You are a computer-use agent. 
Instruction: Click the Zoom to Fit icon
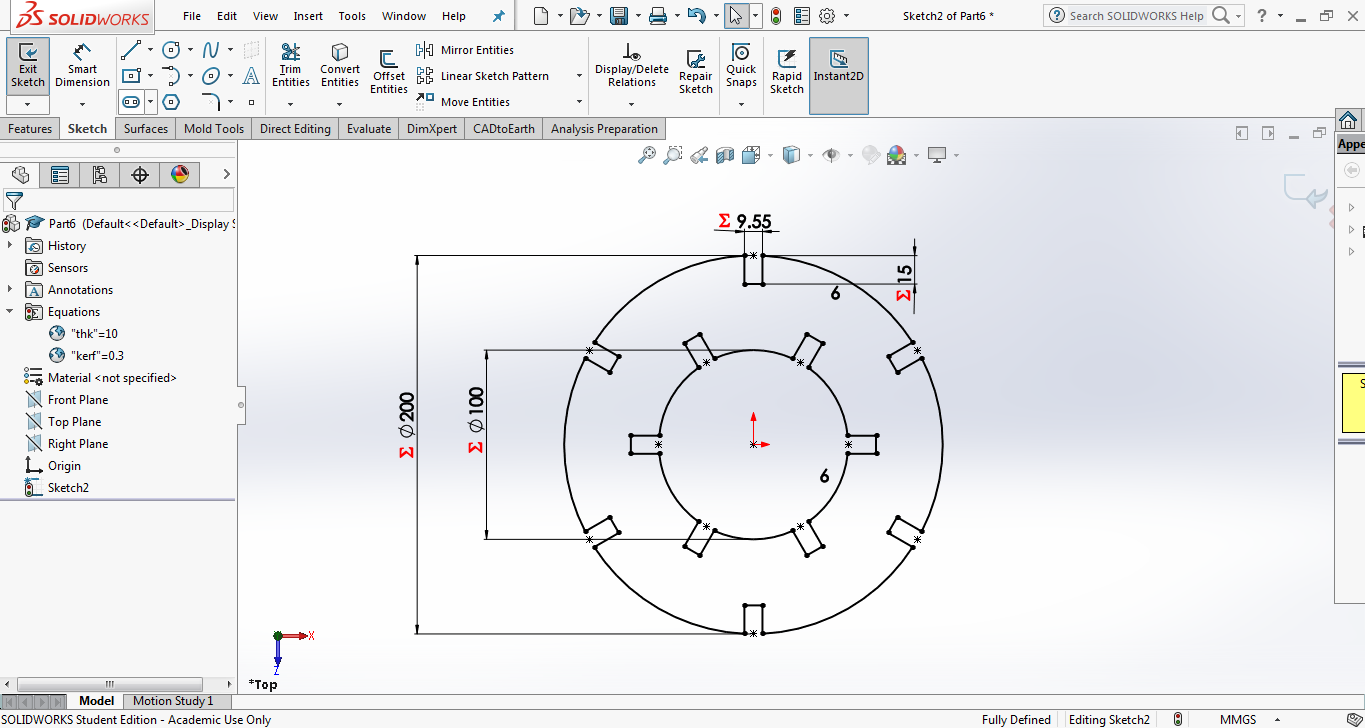coord(647,155)
